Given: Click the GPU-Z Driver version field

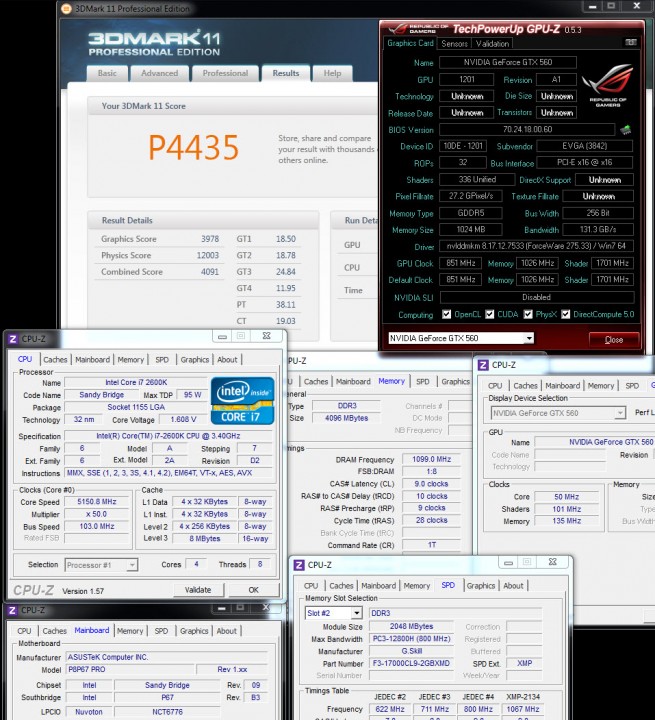Looking at the screenshot, I should 536,246.
